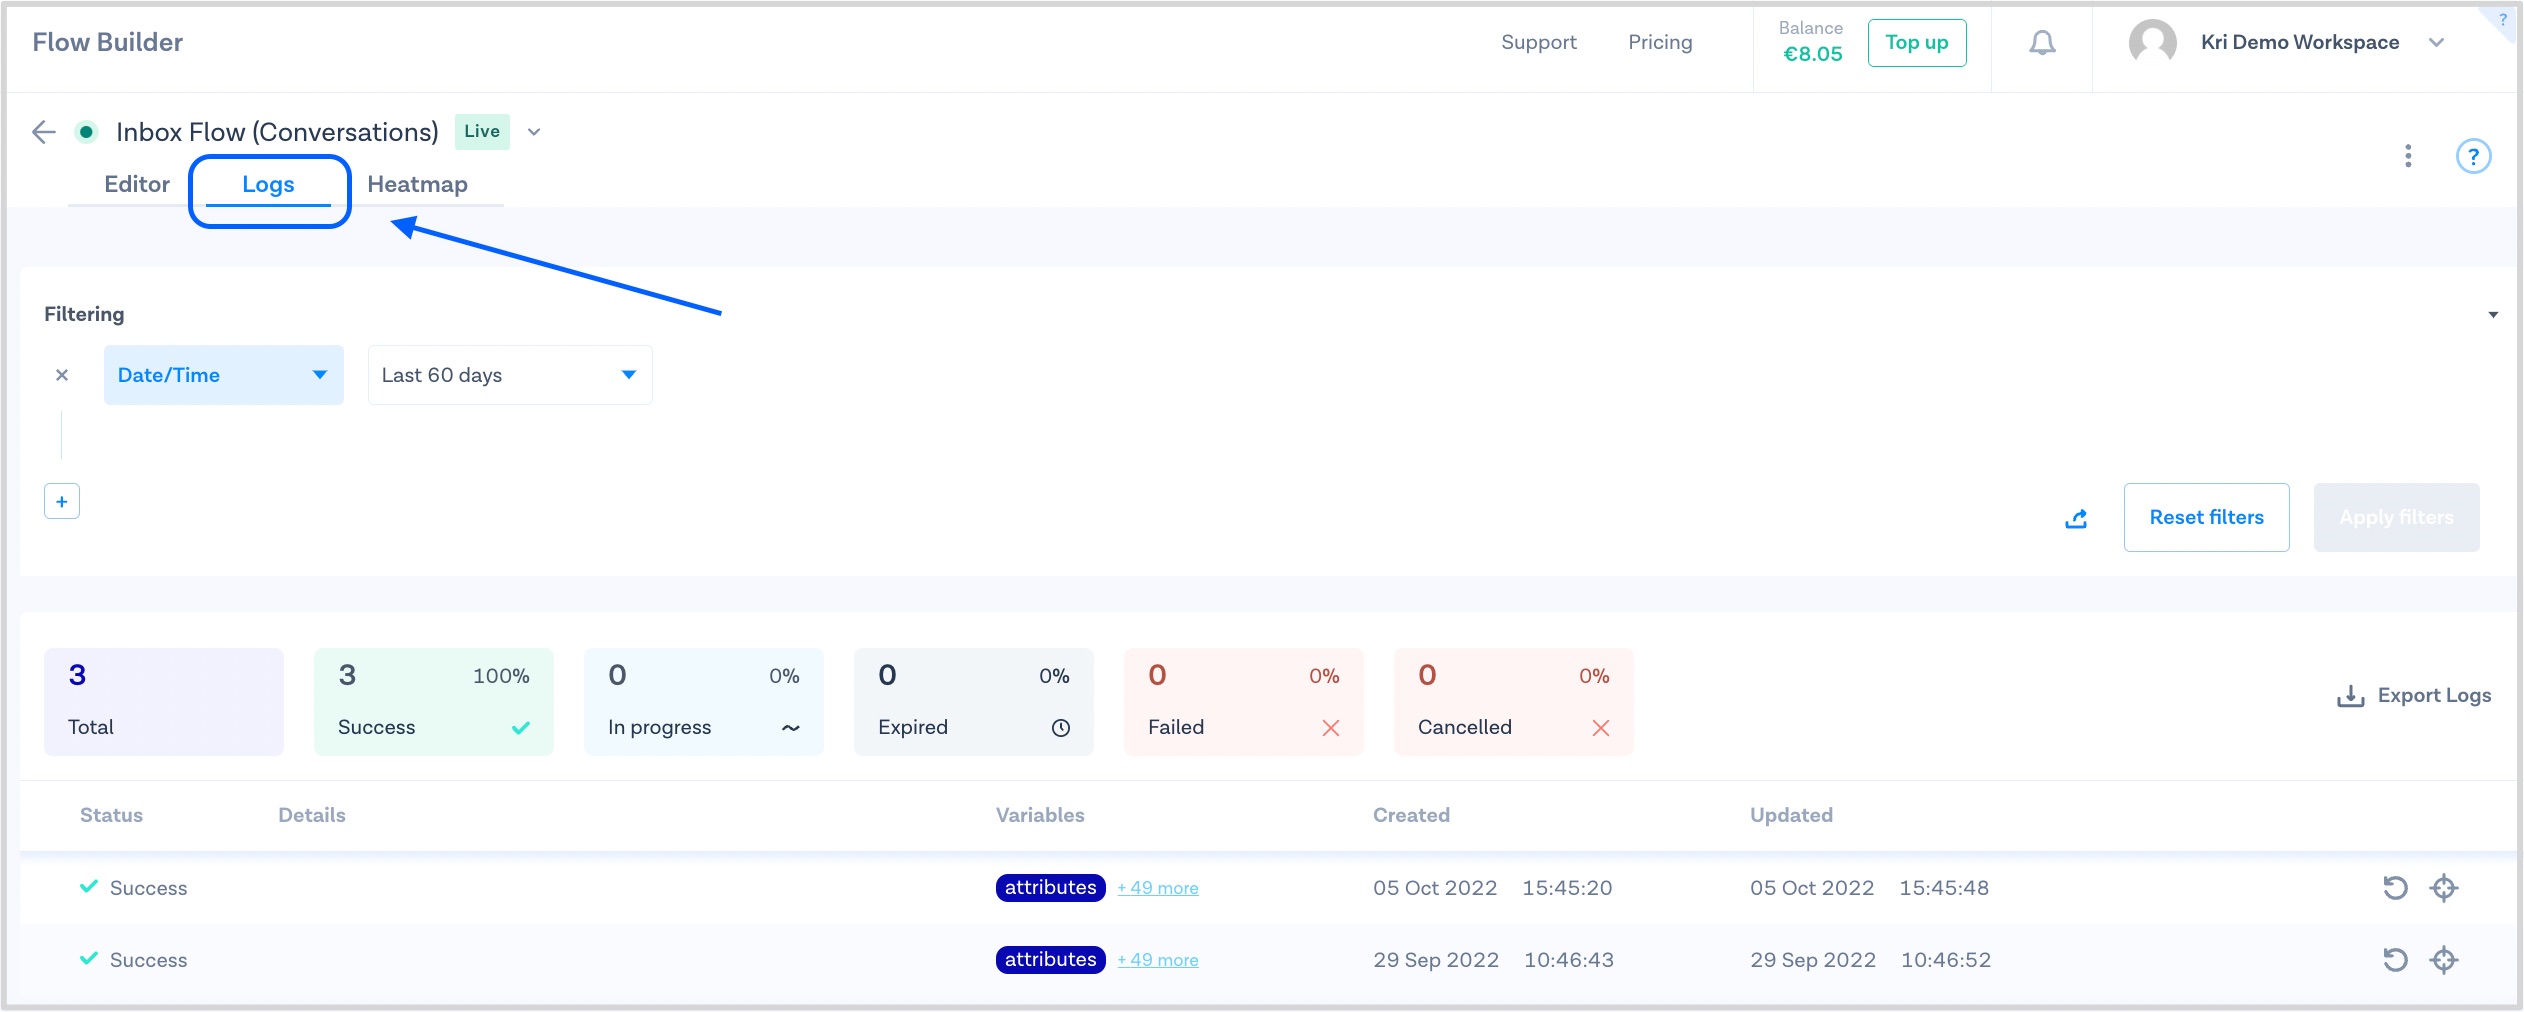The width and height of the screenshot is (2524, 1012).
Task: Add a new filter with plus button
Action: coord(62,502)
